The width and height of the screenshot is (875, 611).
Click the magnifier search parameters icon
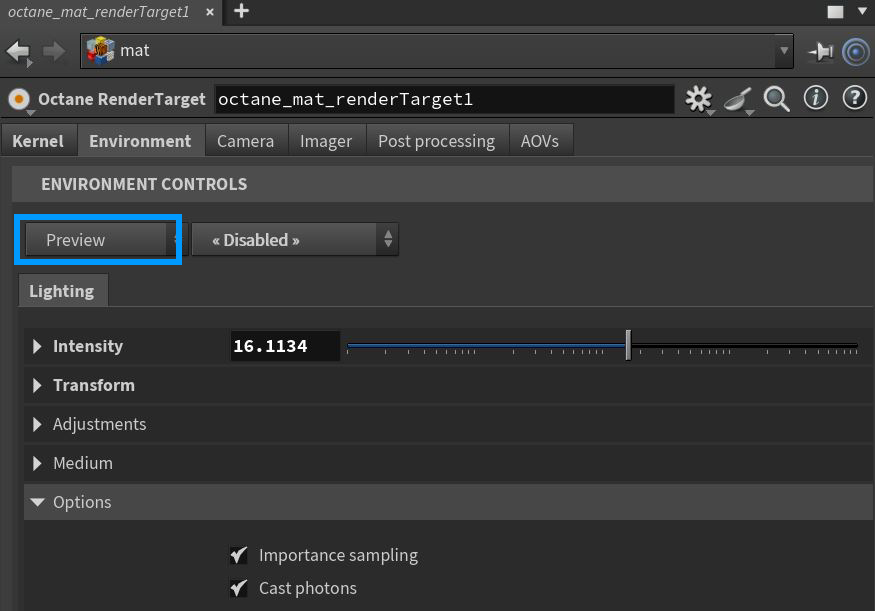776,98
